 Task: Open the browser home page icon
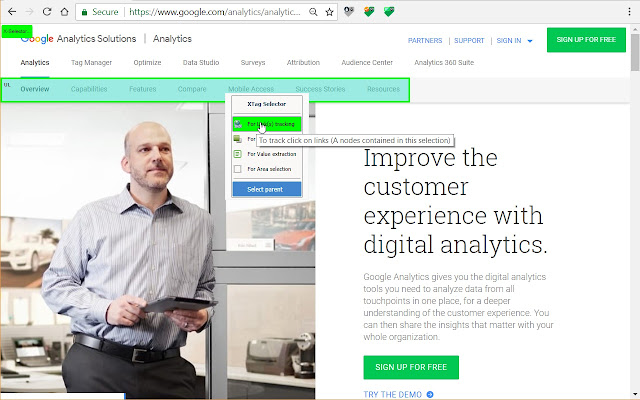tap(64, 12)
